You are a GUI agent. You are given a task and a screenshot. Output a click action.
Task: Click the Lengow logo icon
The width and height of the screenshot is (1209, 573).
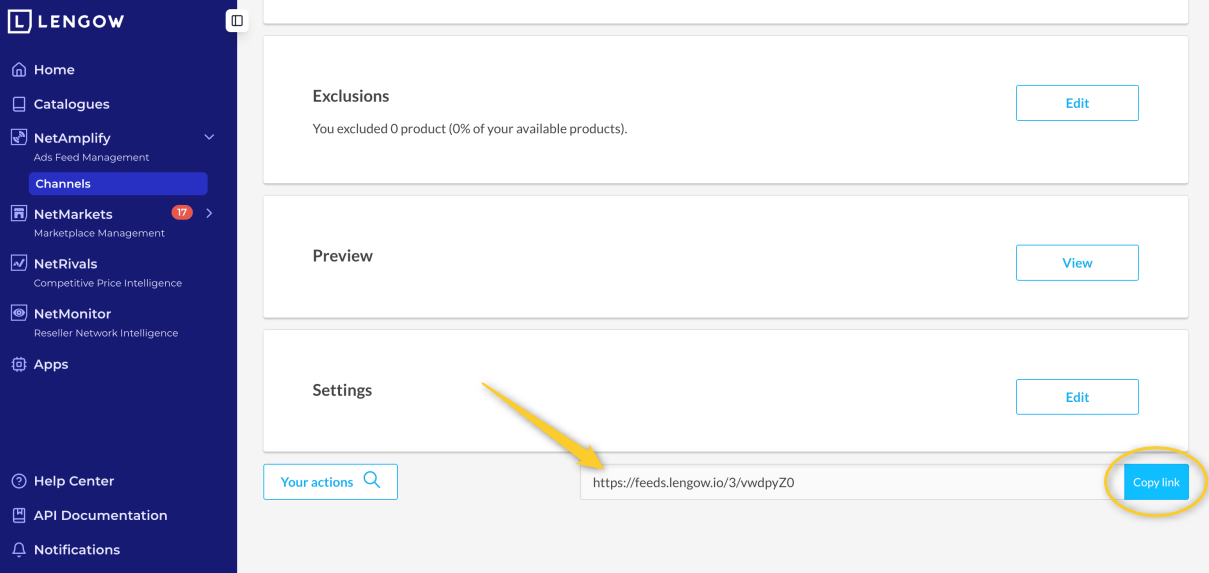20,21
